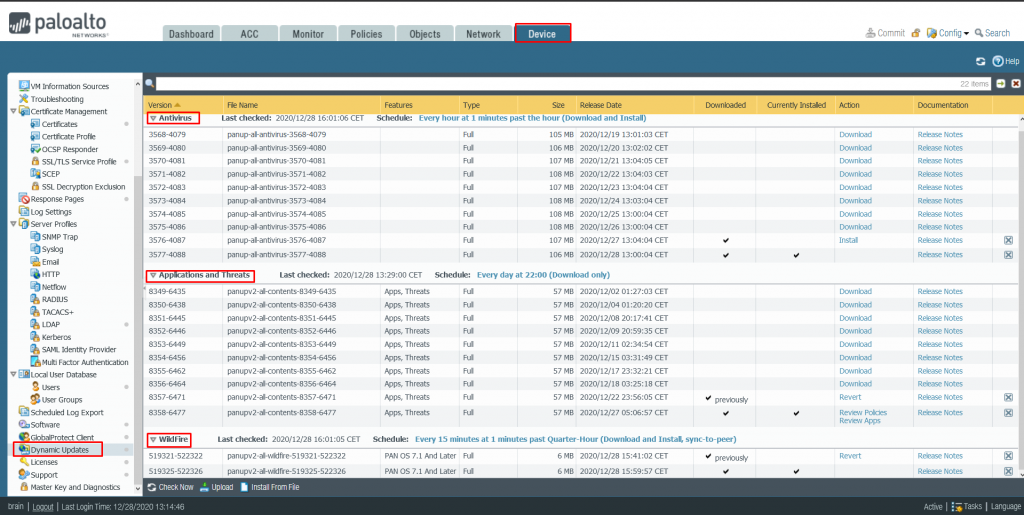The width and height of the screenshot is (1024, 515).
Task: Click the Upload button
Action: [216, 487]
